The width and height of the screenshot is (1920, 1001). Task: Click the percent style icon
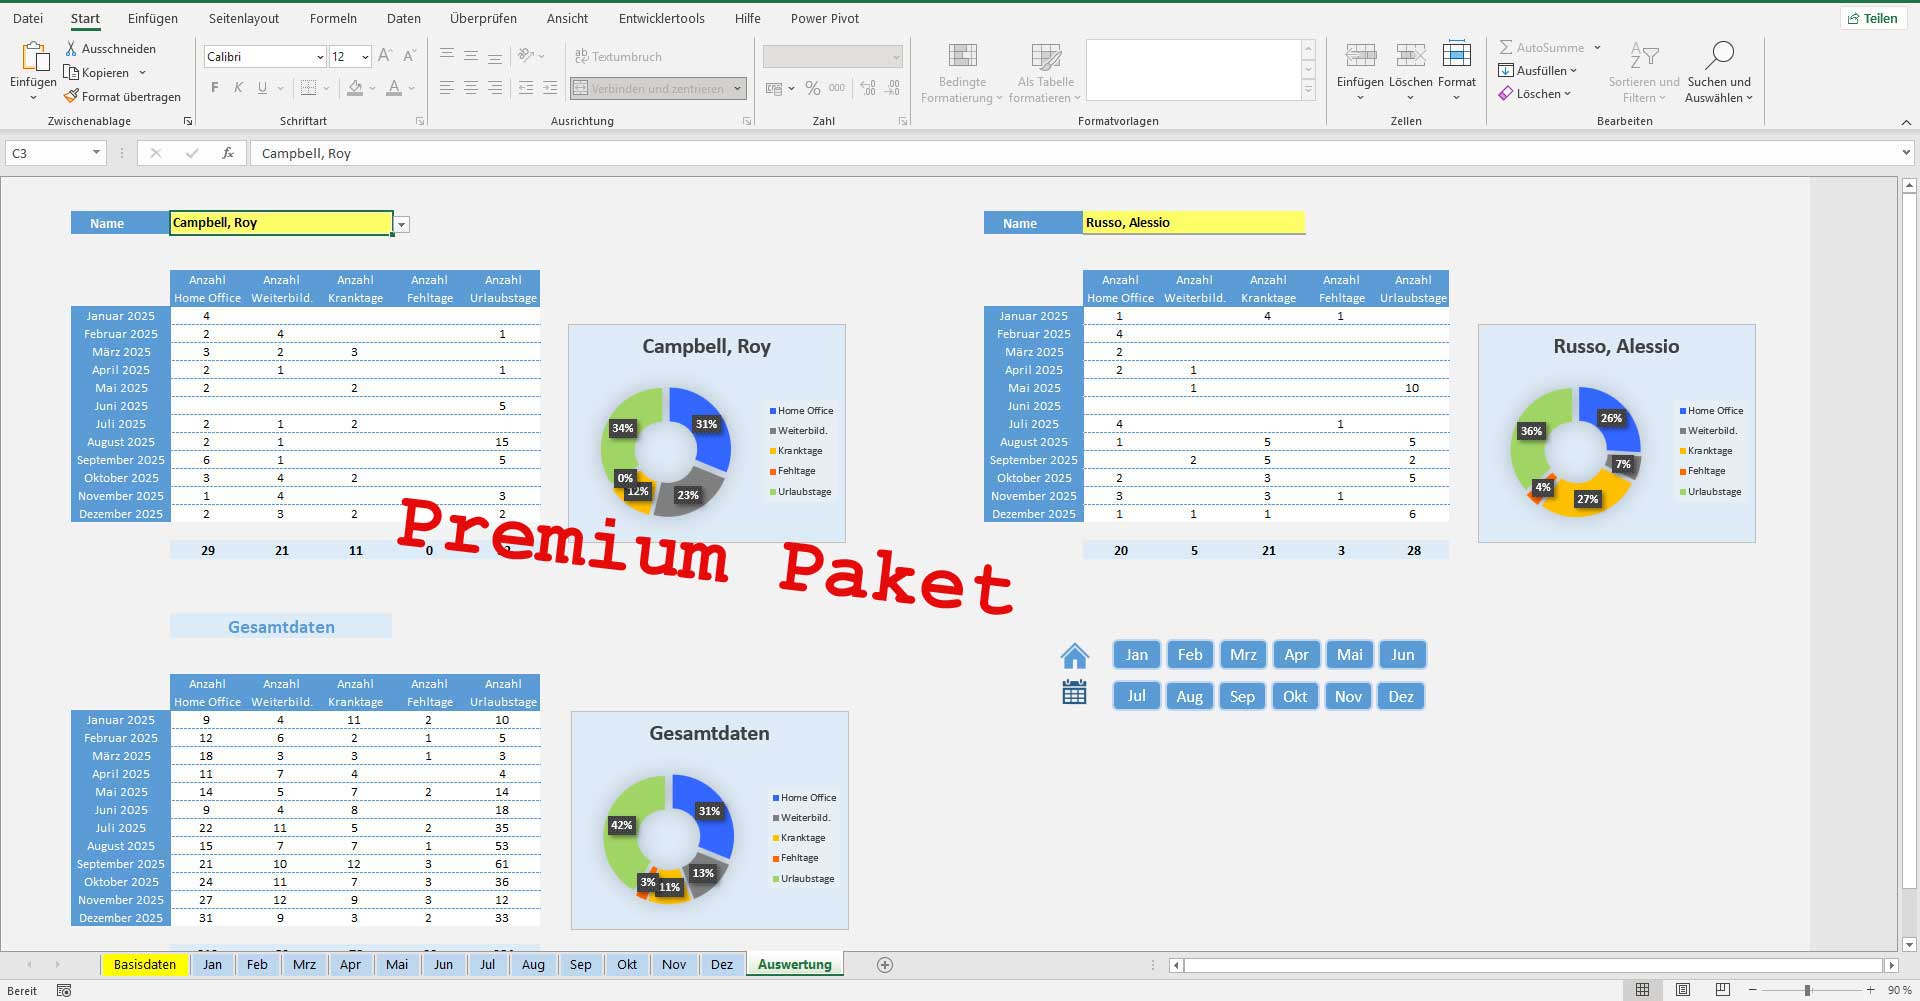pos(812,88)
